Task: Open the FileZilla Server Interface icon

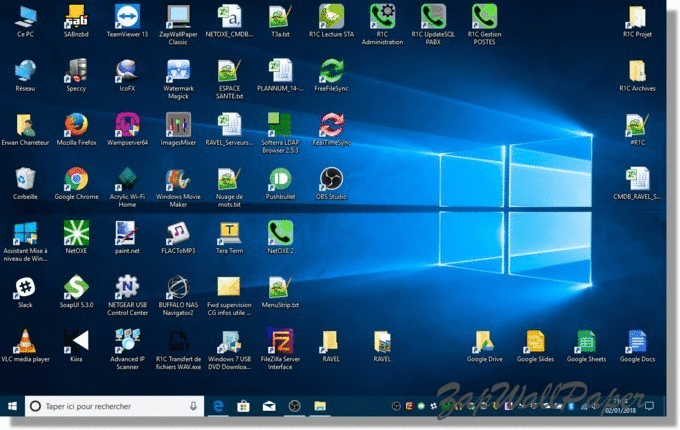Action: (x=280, y=340)
